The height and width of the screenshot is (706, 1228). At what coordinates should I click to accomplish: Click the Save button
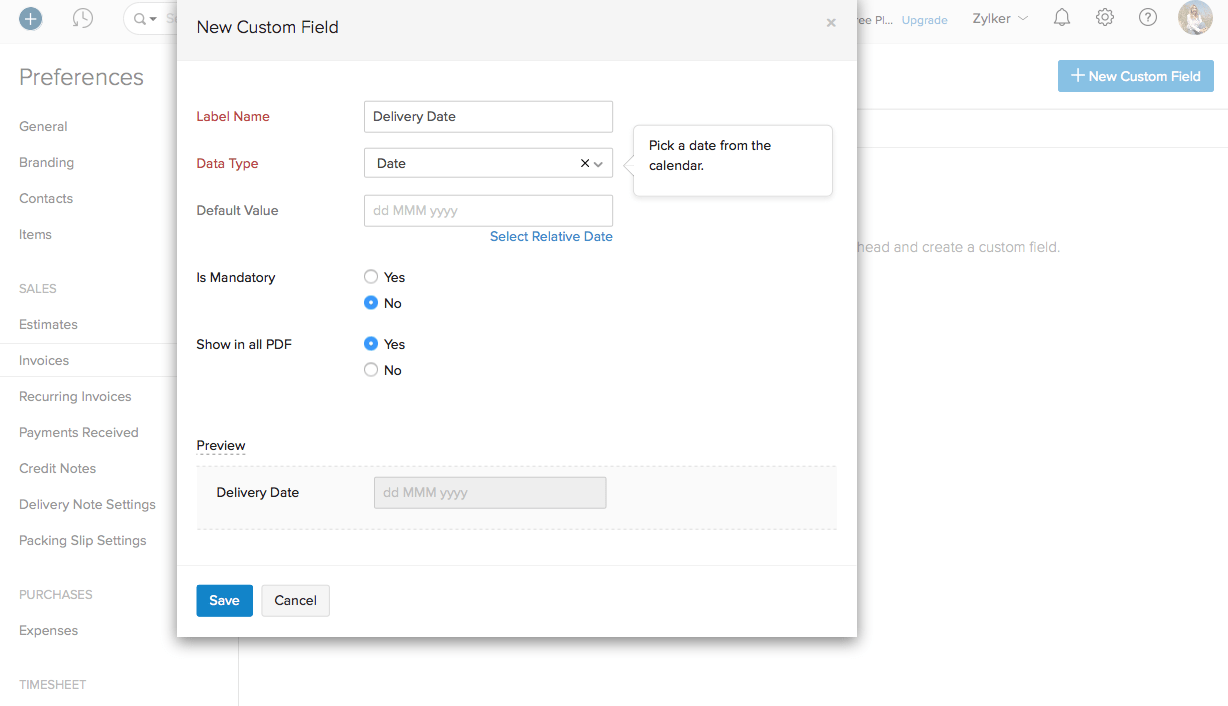coord(224,601)
